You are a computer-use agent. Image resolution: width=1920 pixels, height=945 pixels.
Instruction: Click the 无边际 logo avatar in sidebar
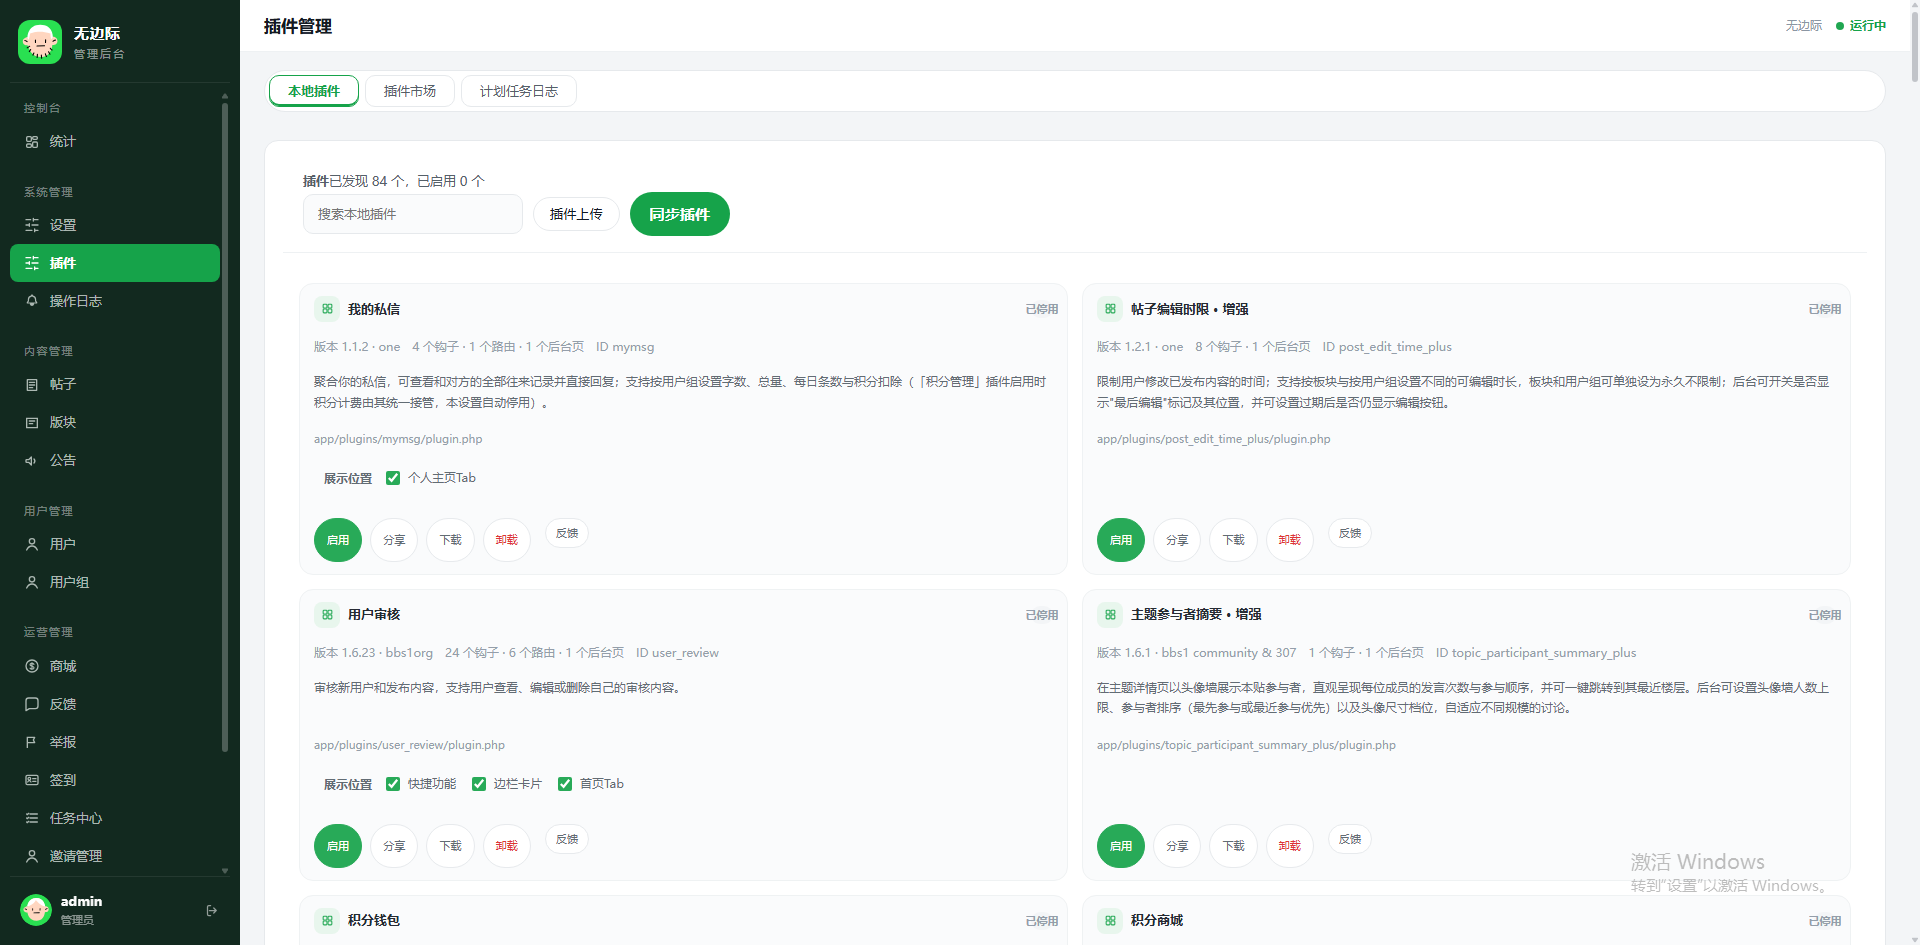(40, 42)
